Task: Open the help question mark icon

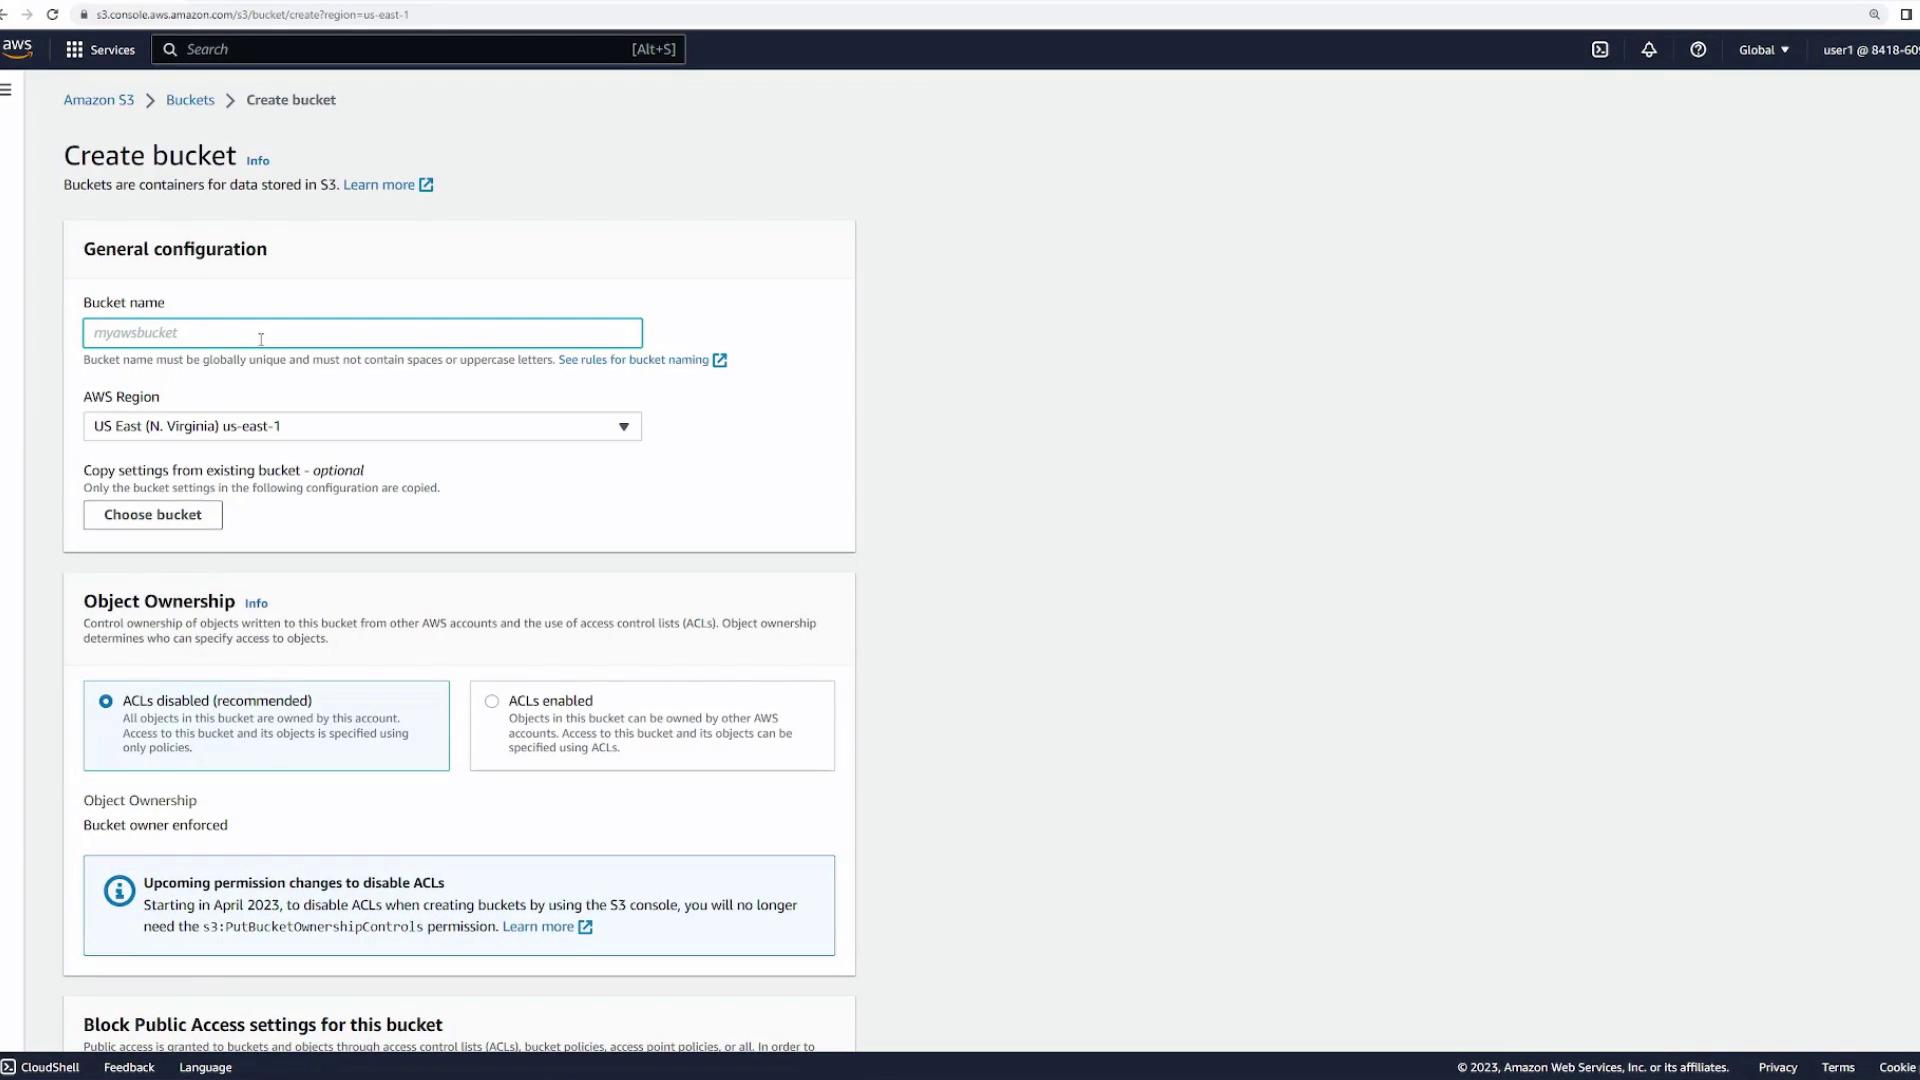Action: [1698, 50]
